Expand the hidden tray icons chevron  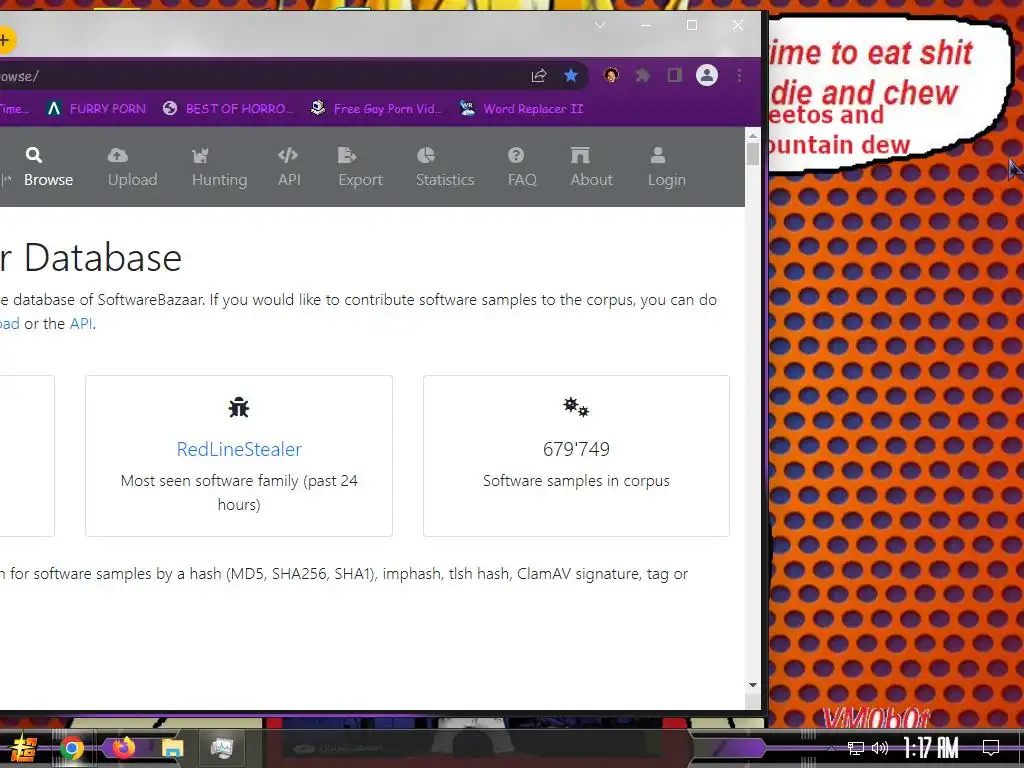pyautogui.click(x=831, y=748)
